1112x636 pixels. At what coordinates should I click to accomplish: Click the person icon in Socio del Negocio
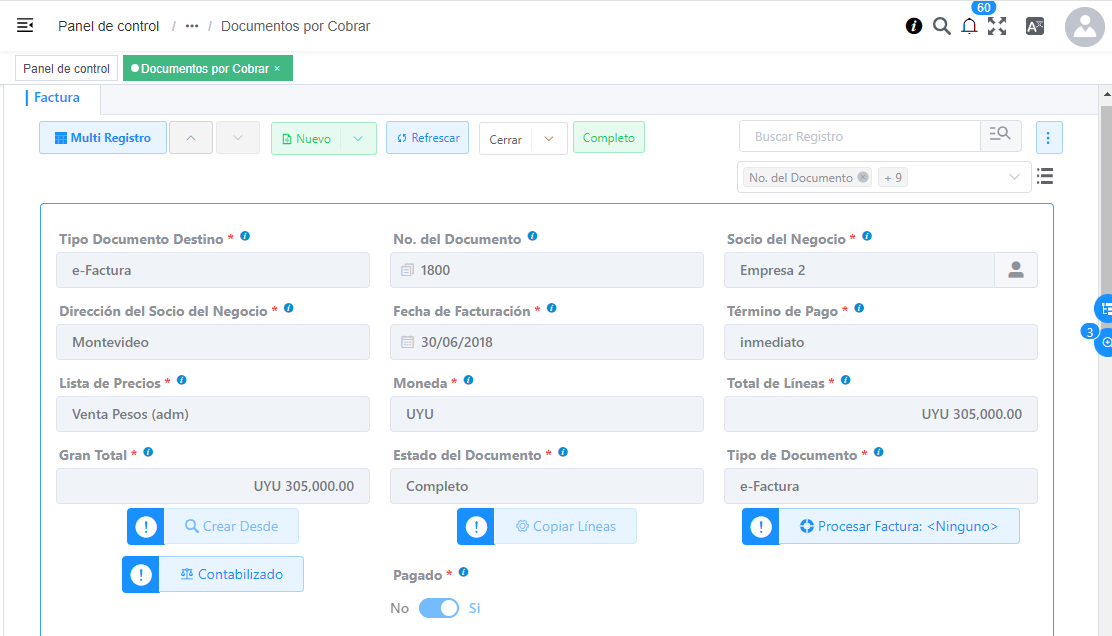pyautogui.click(x=1016, y=270)
